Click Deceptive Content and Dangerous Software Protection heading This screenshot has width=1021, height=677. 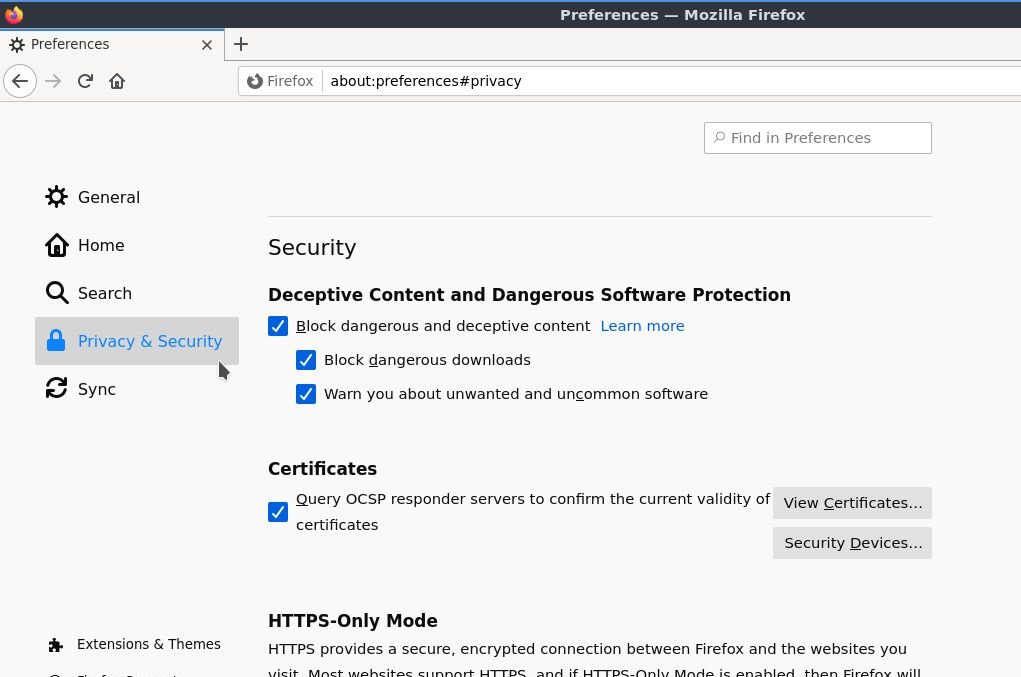pos(529,295)
